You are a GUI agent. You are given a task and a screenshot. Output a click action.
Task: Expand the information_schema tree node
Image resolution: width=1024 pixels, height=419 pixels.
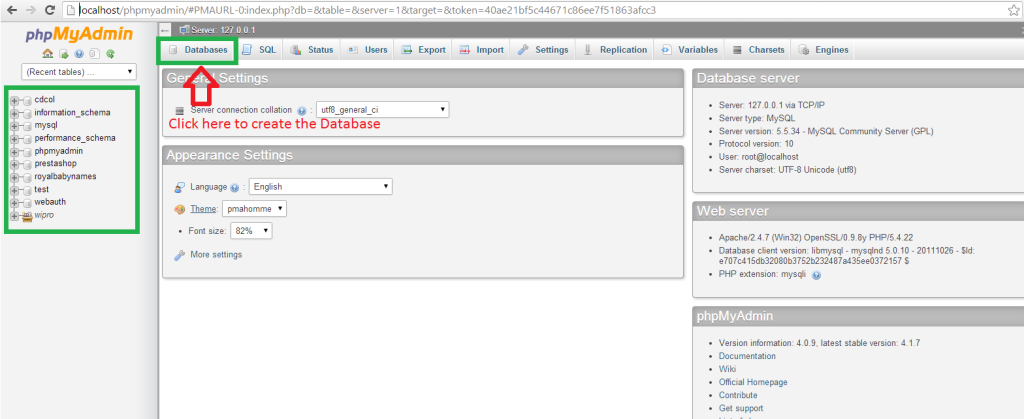[x=14, y=113]
